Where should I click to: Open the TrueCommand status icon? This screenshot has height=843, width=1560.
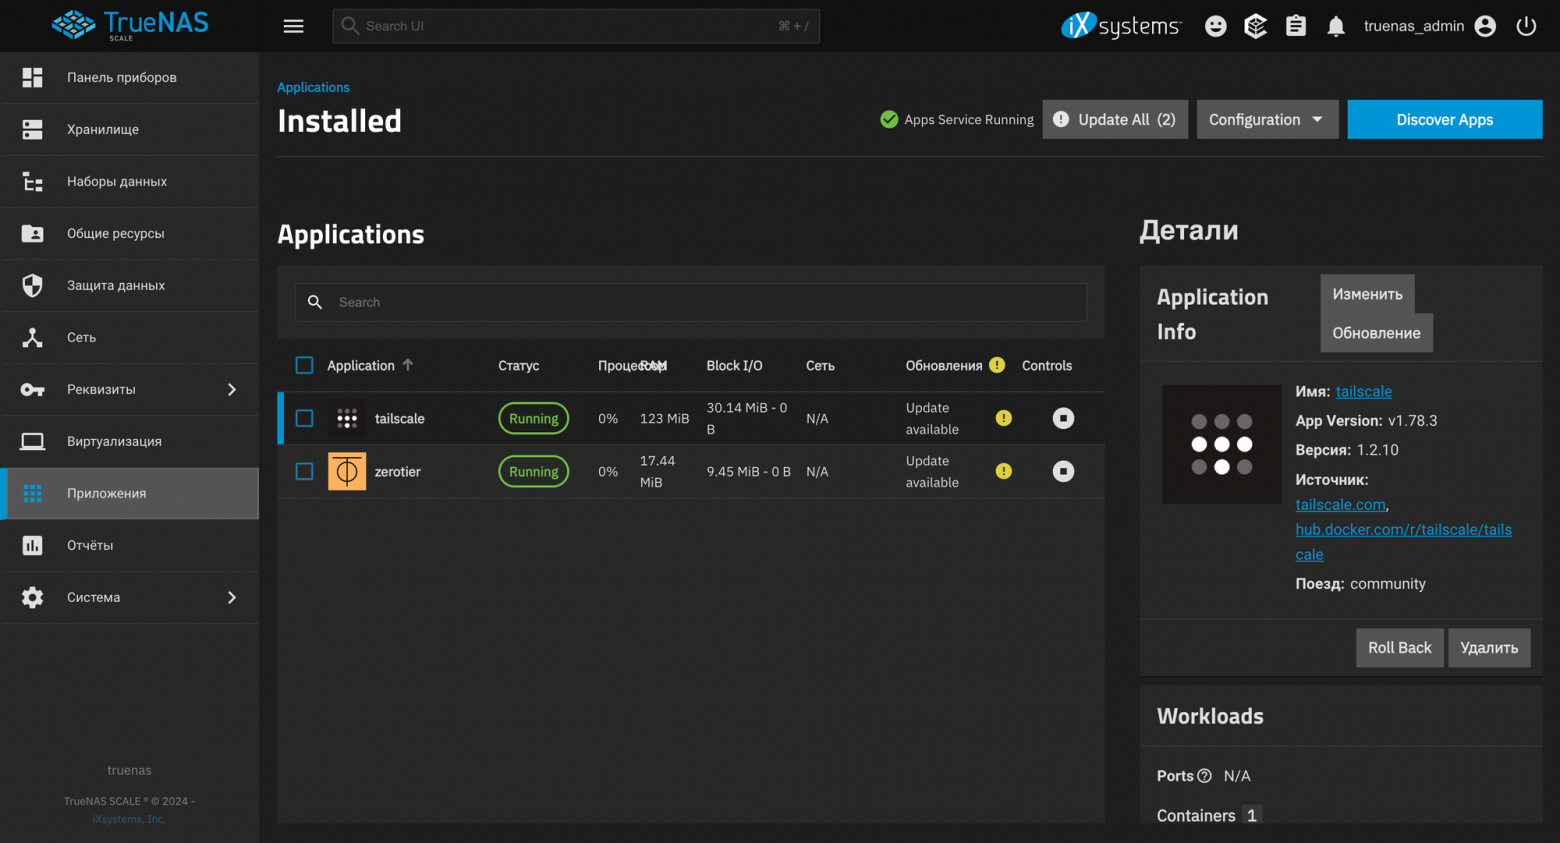pyautogui.click(x=1256, y=26)
